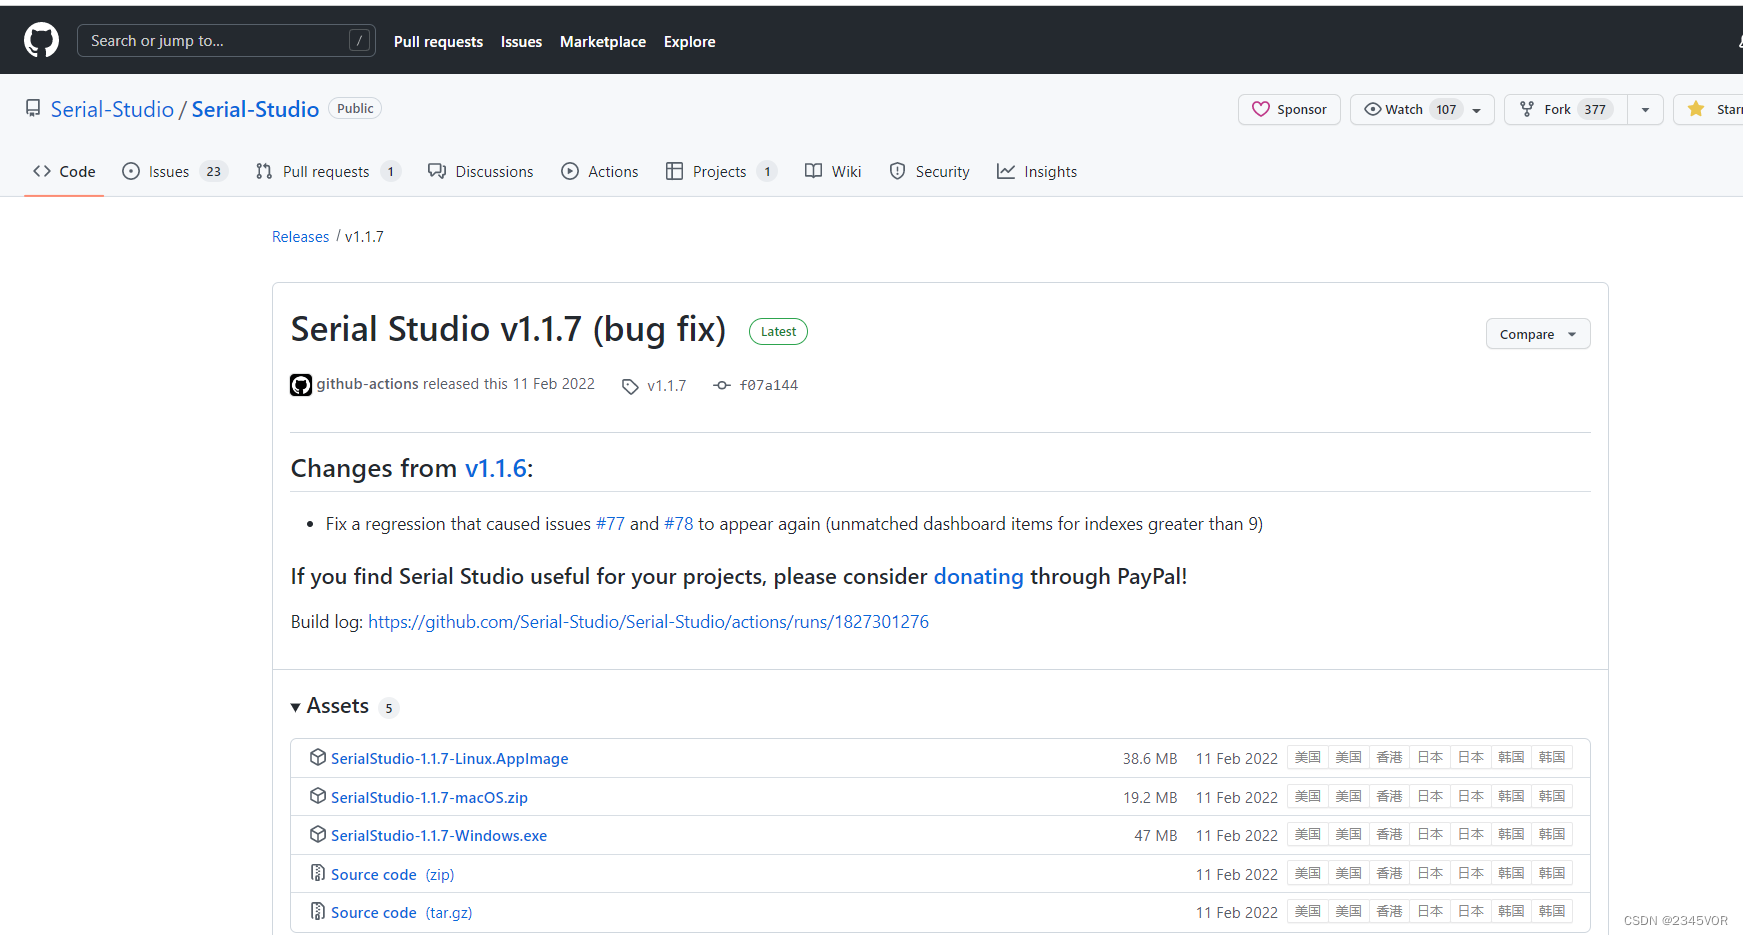Download SerialStudio-1.1.7-Windows.exe
This screenshot has height=935, width=1743.
point(439,836)
